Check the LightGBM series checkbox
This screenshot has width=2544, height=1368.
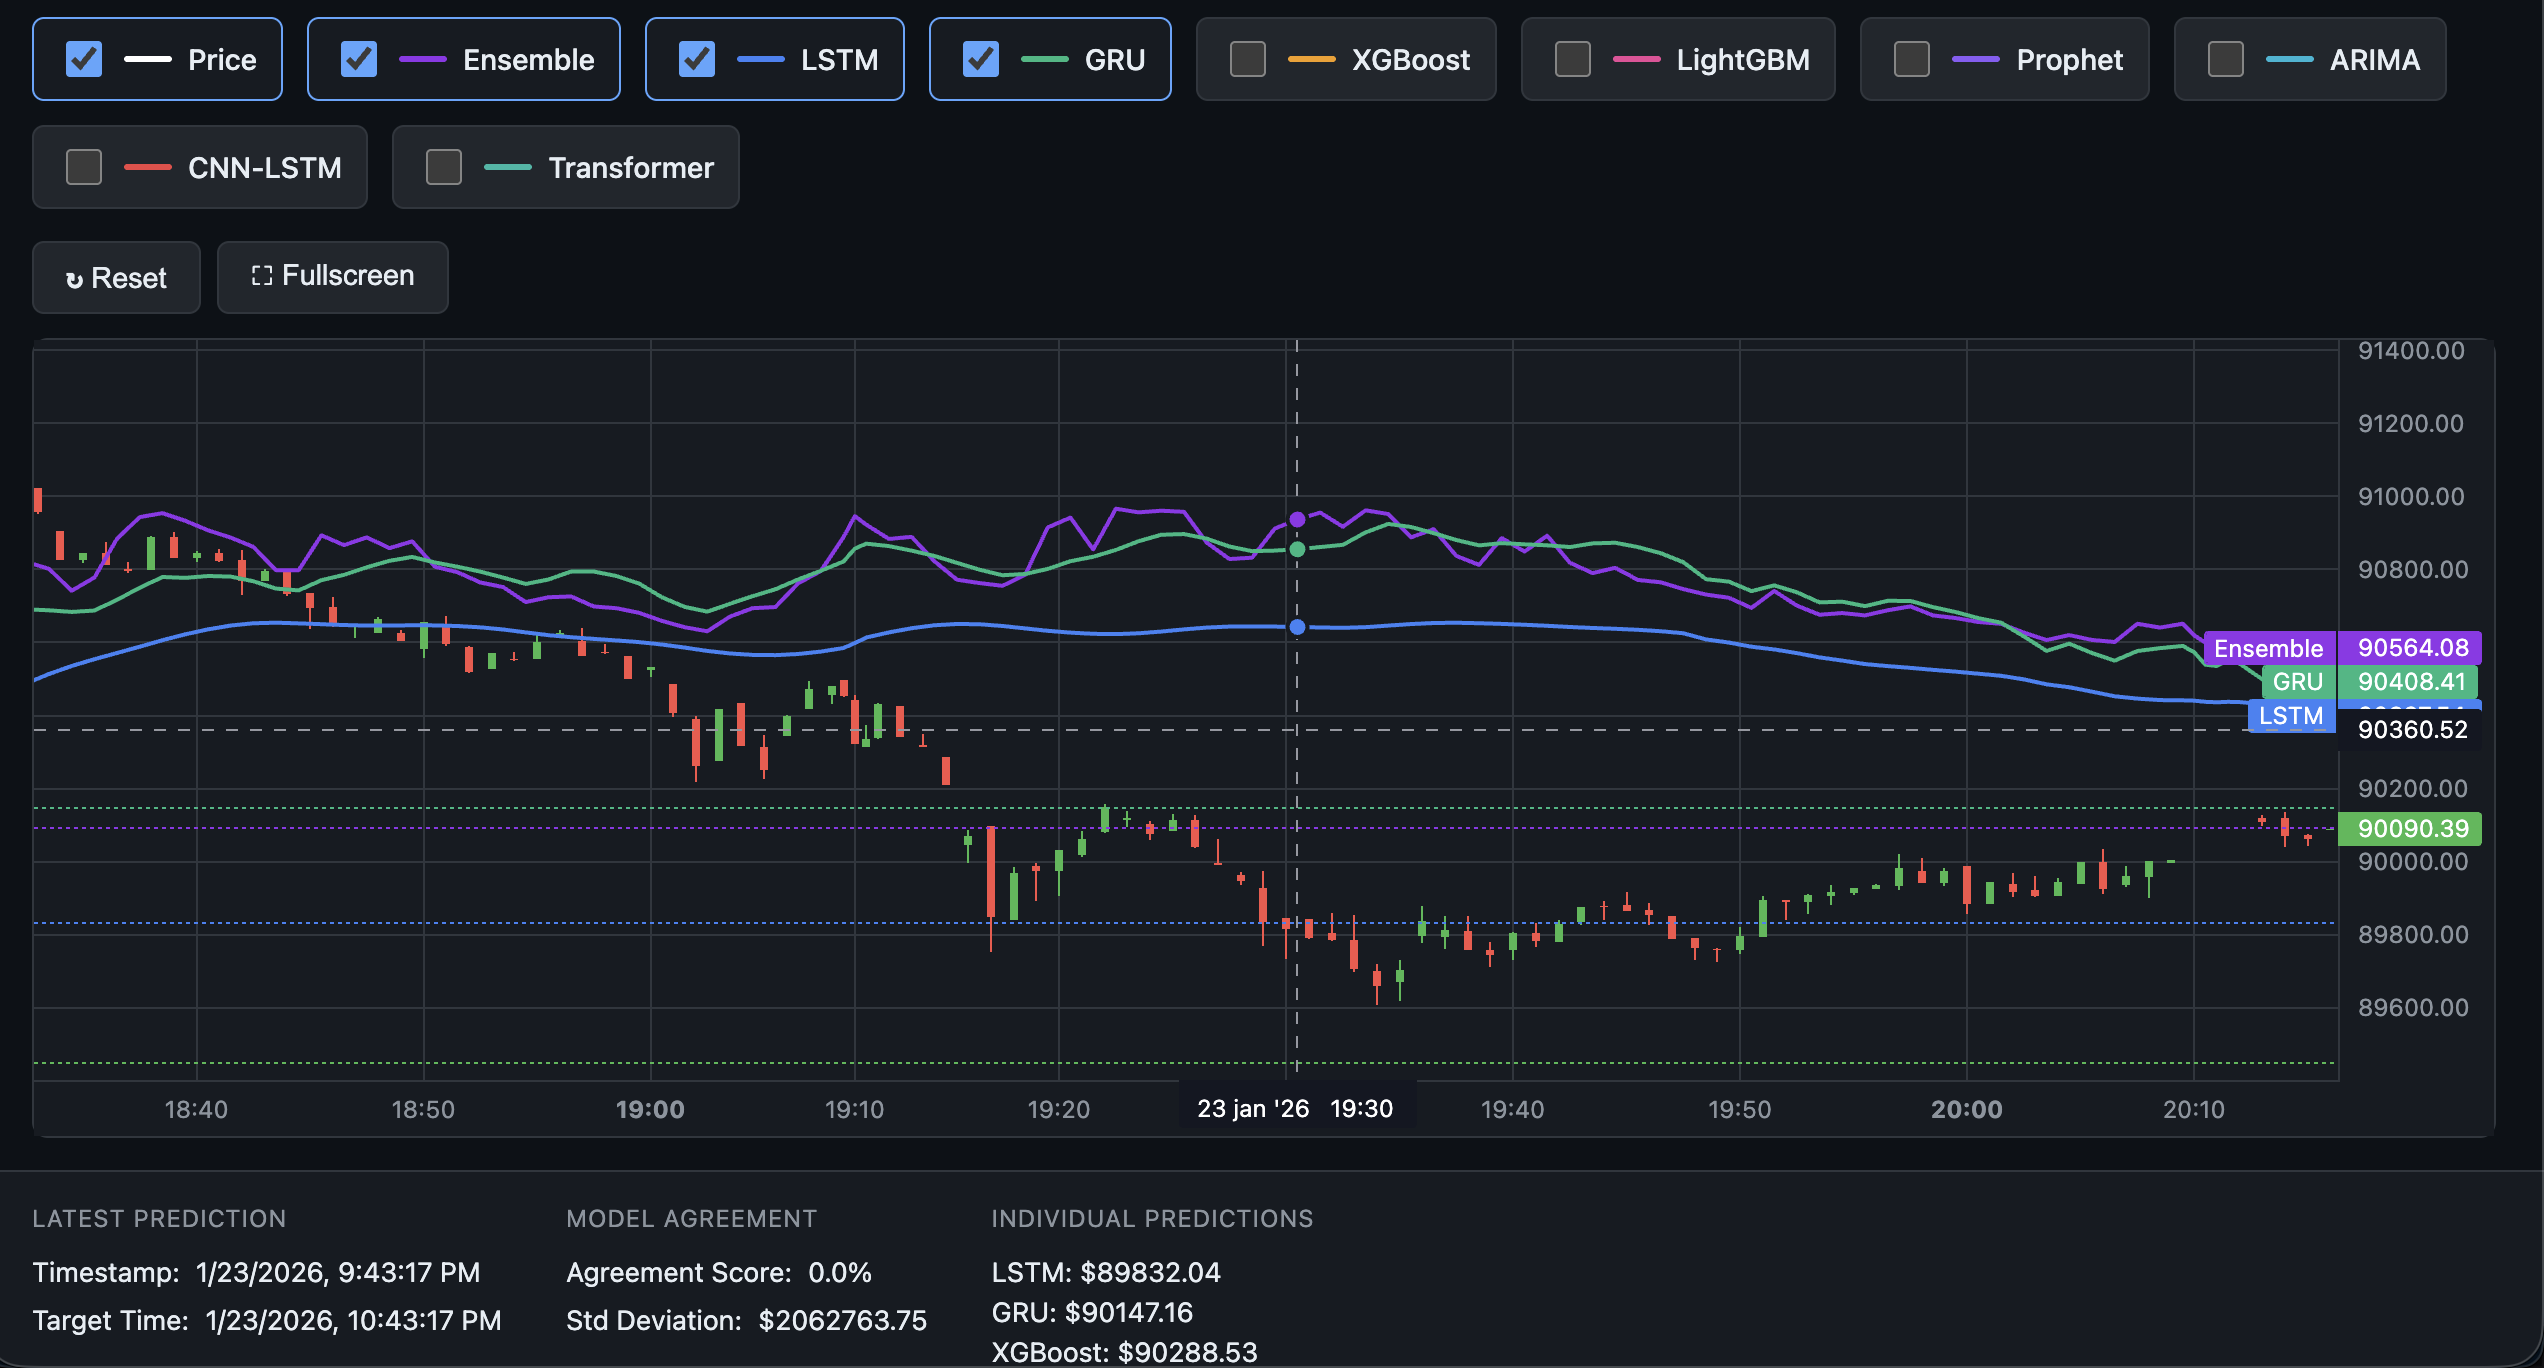(x=1572, y=59)
